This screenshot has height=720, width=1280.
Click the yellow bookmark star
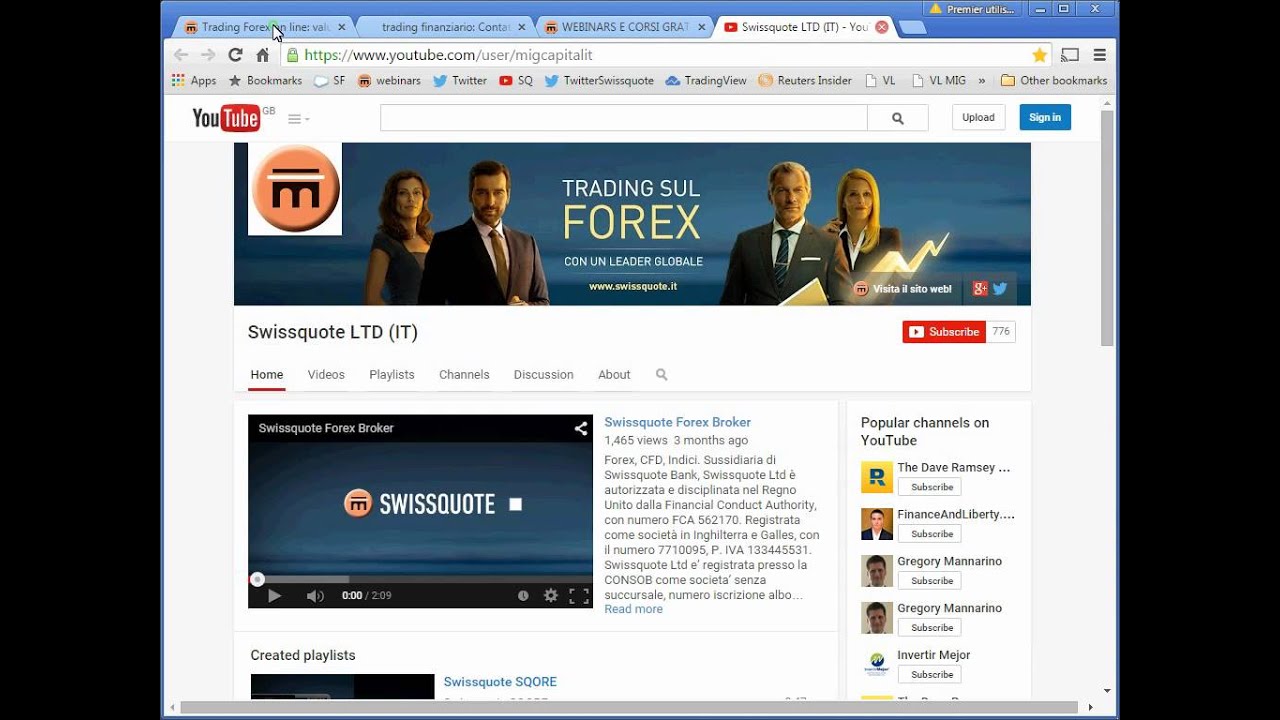point(1040,56)
